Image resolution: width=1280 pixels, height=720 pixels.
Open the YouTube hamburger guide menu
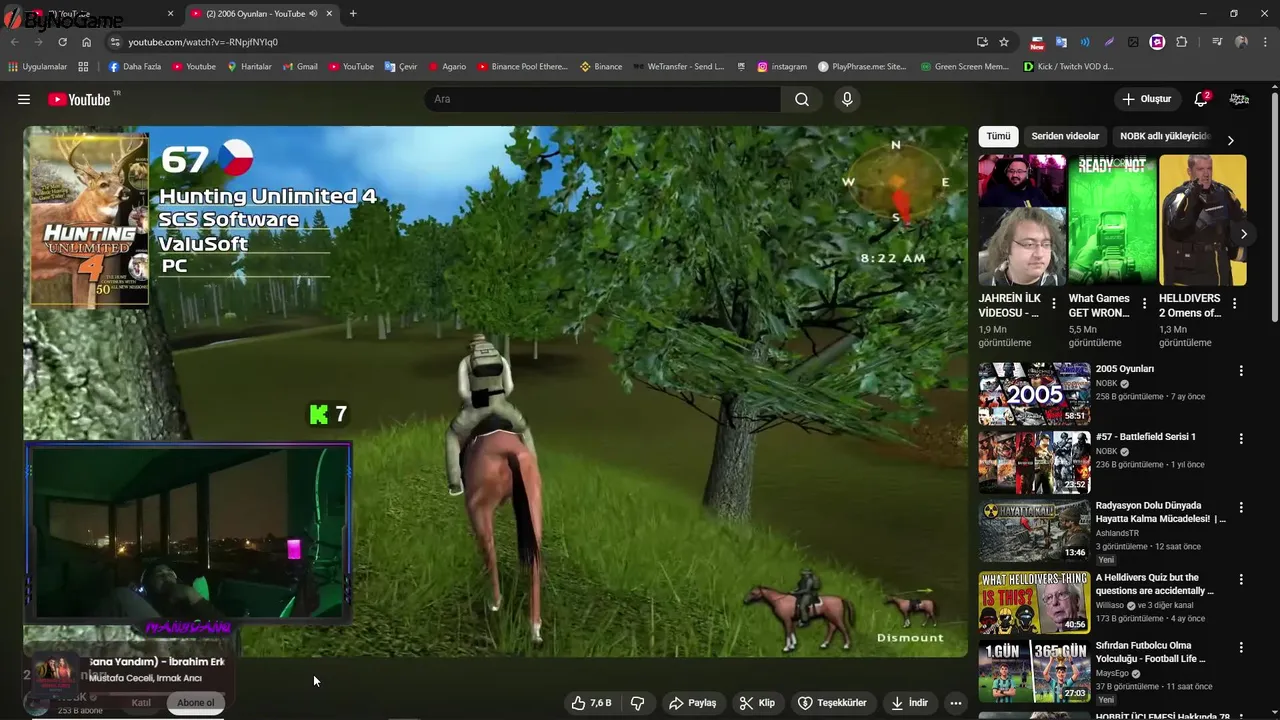tap(24, 99)
